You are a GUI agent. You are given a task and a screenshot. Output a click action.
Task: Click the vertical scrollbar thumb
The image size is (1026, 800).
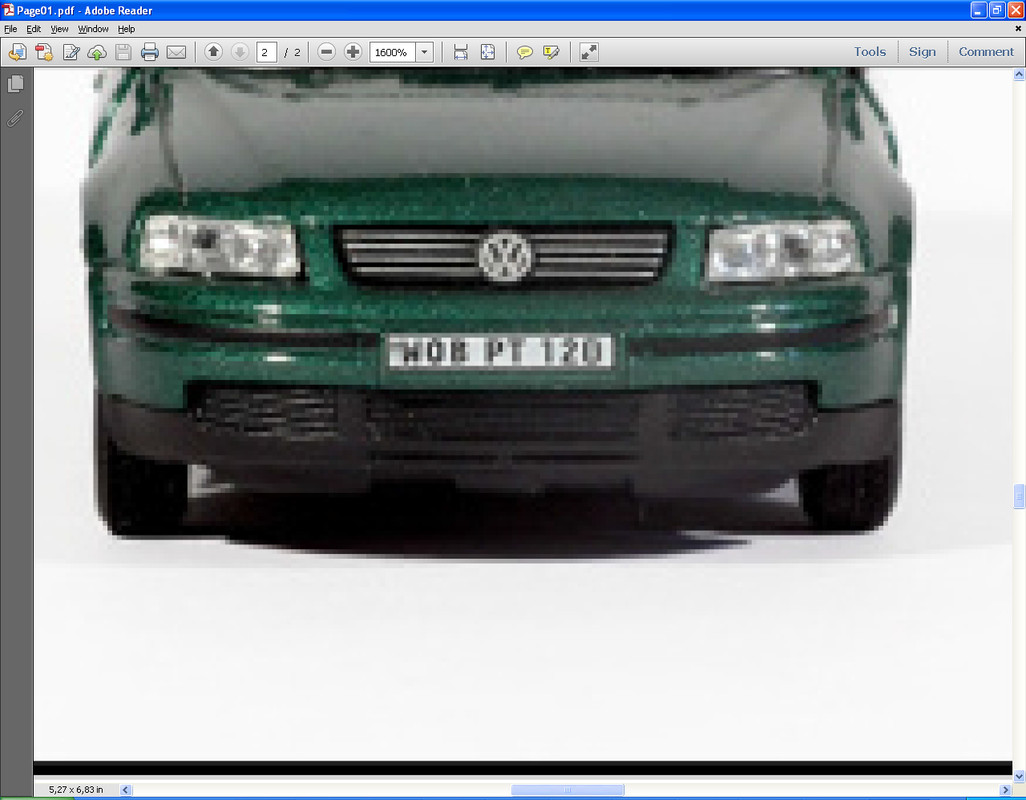pos(1019,496)
